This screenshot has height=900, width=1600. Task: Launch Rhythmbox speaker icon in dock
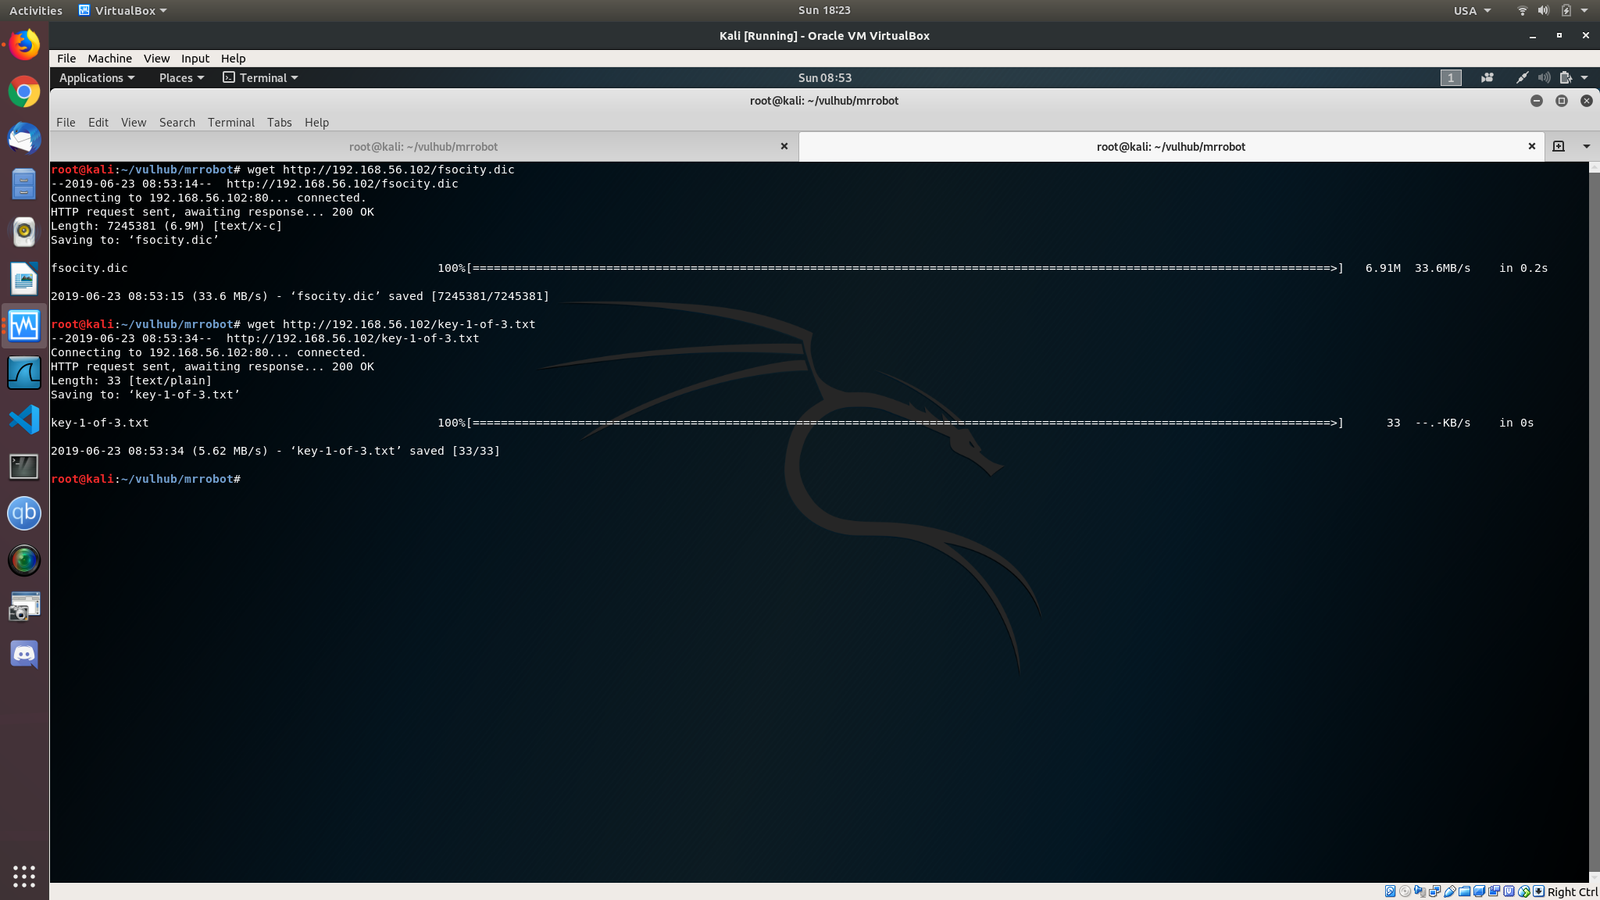24,232
